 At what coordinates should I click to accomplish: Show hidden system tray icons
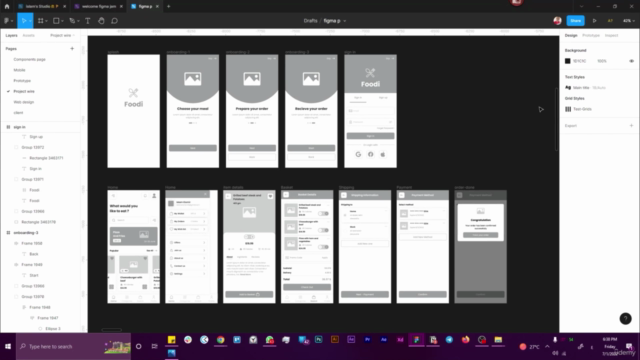[547, 347]
